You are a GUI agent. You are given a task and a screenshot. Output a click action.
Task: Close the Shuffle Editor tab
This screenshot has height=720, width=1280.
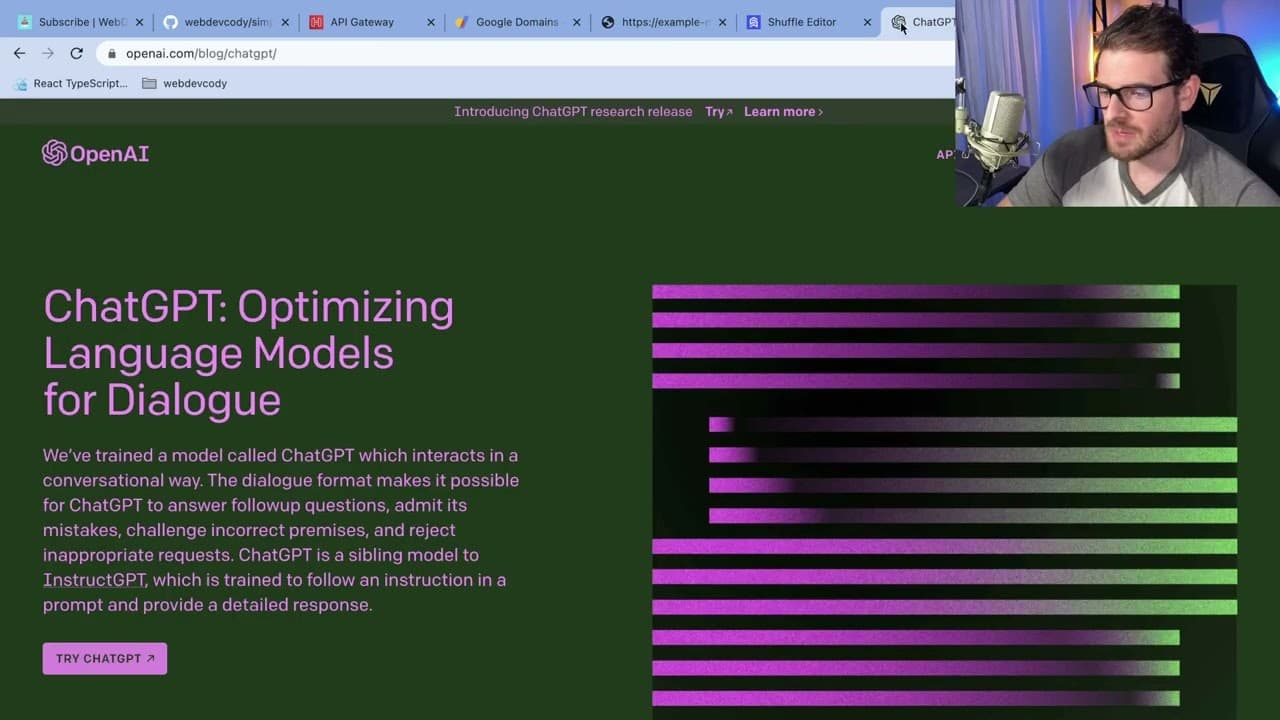pyautogui.click(x=867, y=22)
